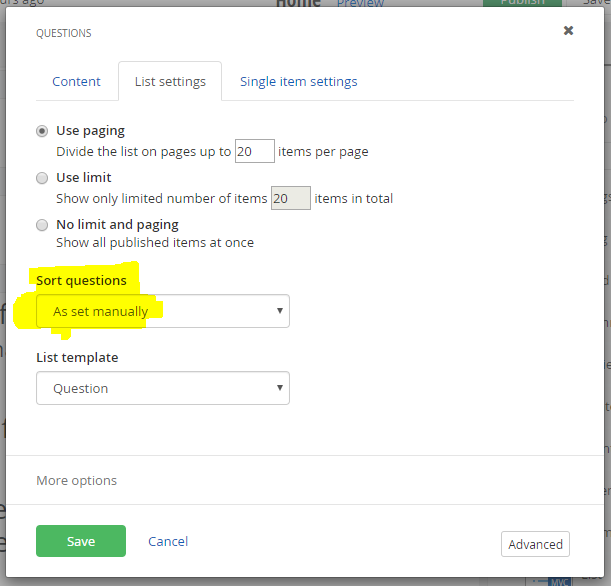Image resolution: width=611 pixels, height=586 pixels.
Task: Open the Single item settings tab
Action: coord(298,81)
